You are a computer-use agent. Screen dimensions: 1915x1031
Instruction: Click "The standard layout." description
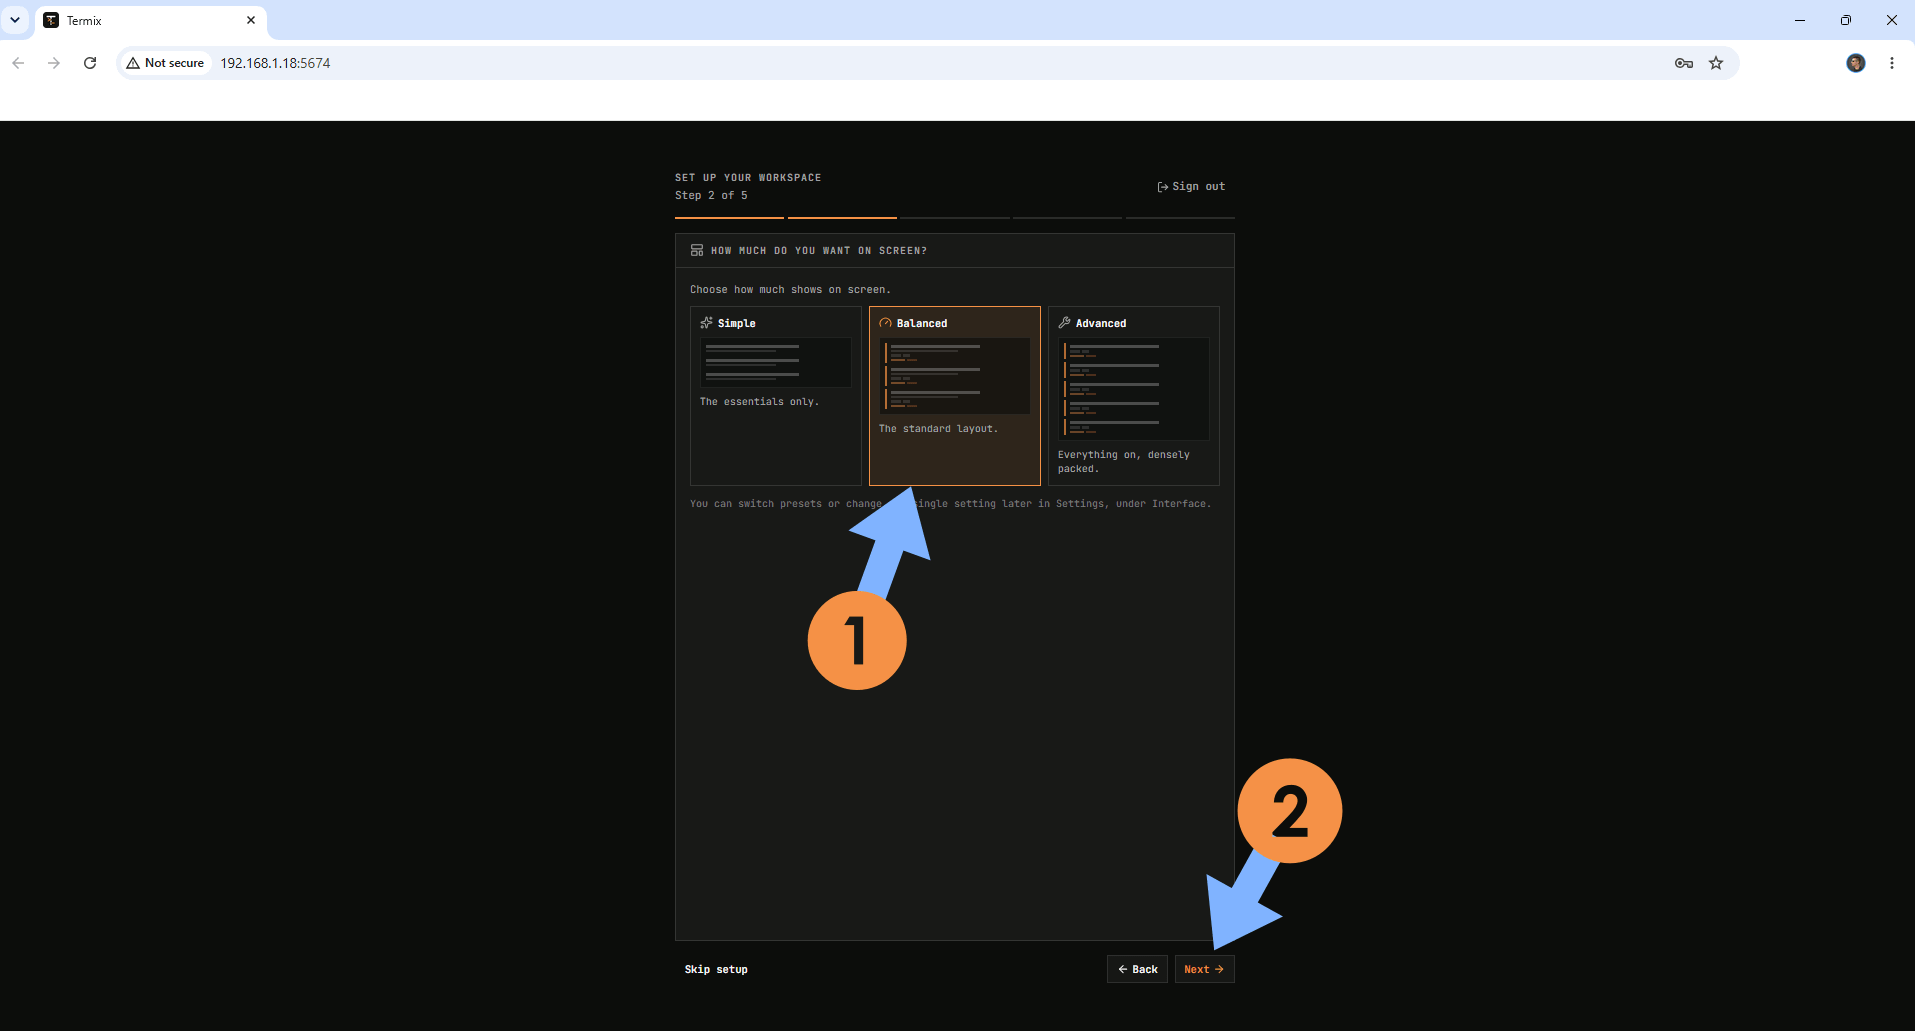[938, 429]
